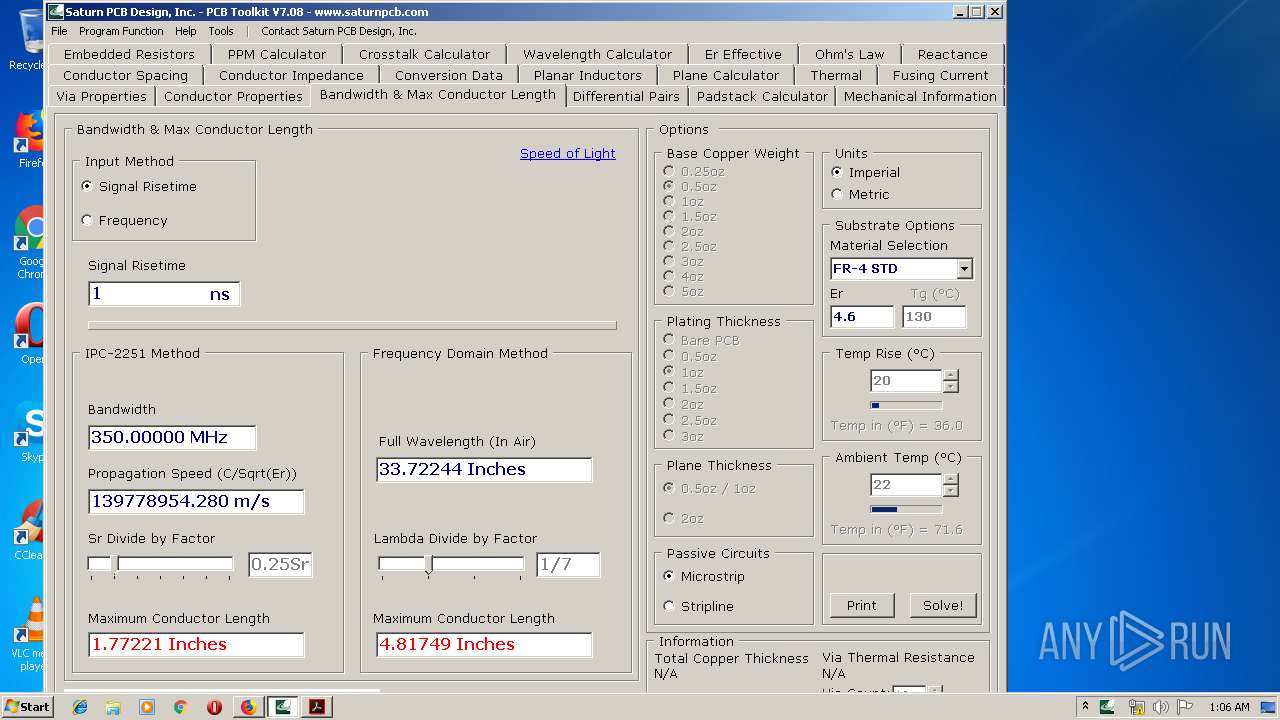The width and height of the screenshot is (1280, 720).
Task: Click the Print button
Action: click(x=861, y=605)
